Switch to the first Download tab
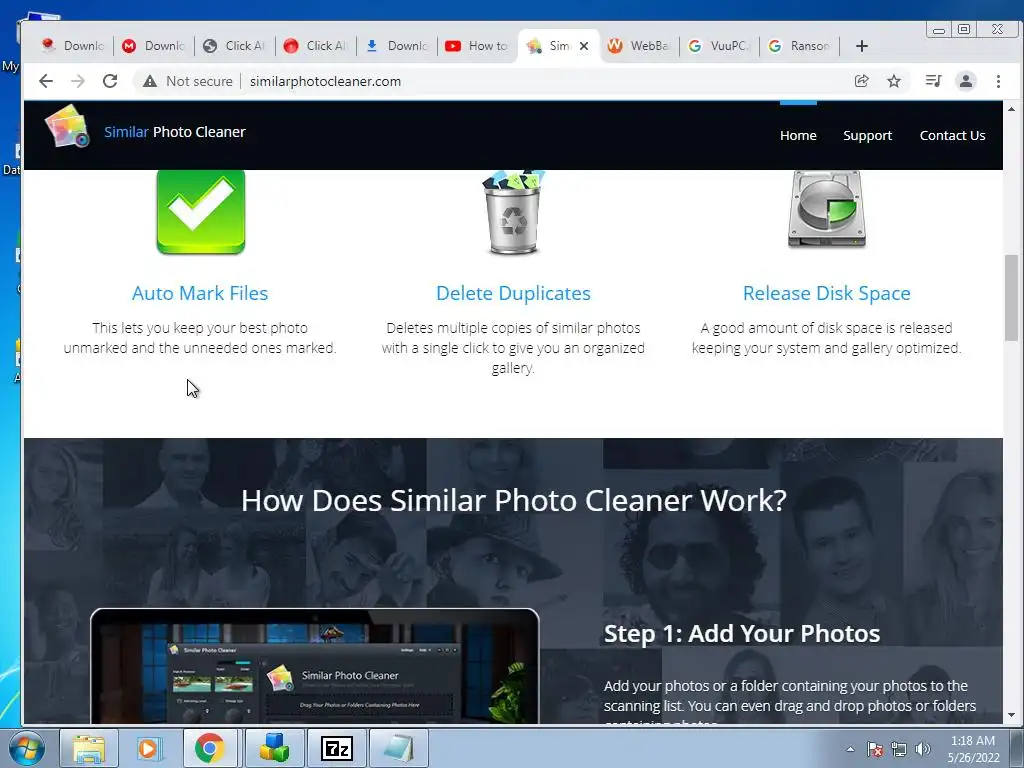Image resolution: width=1024 pixels, height=768 pixels. (72, 46)
